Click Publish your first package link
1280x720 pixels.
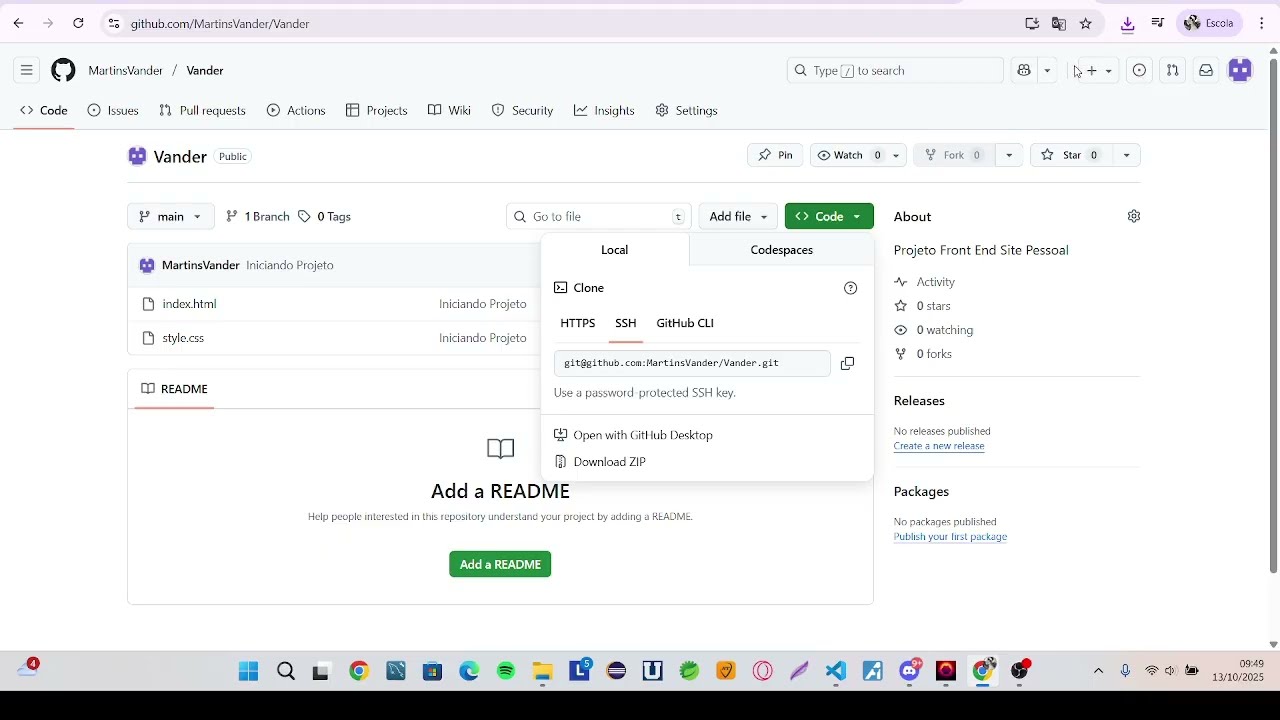point(950,537)
